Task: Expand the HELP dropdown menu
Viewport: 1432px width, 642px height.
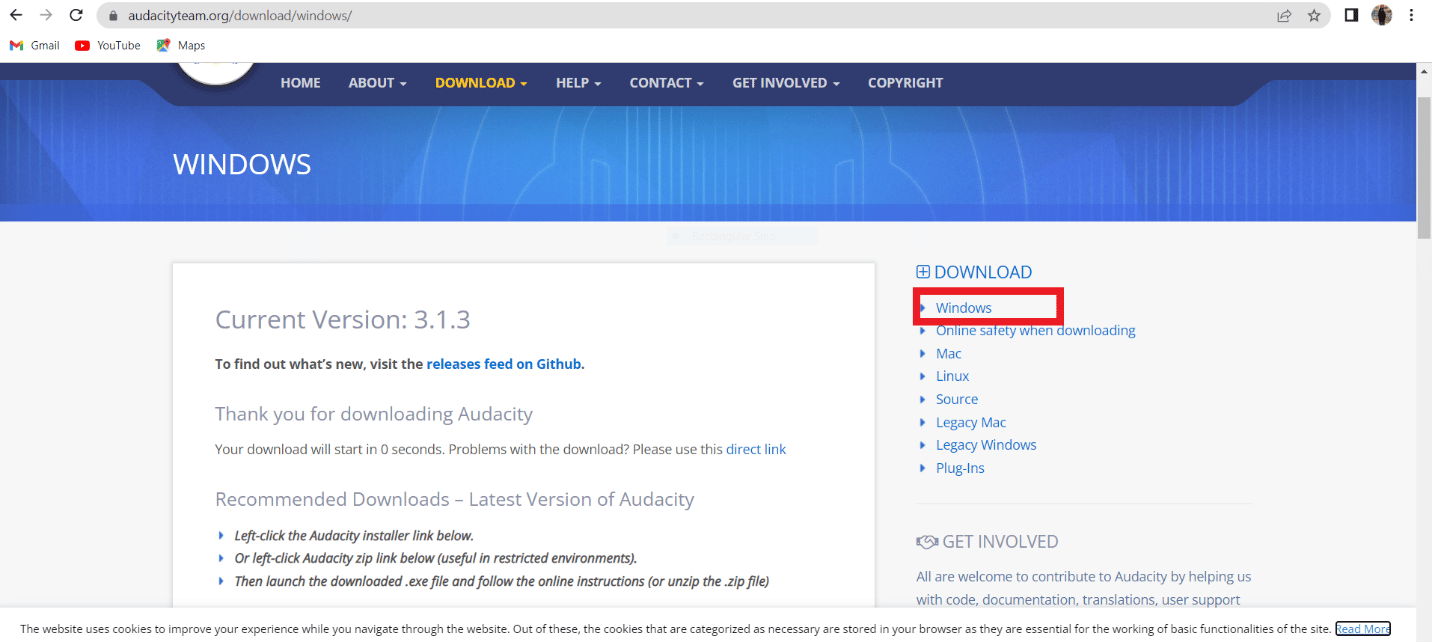Action: tap(579, 83)
